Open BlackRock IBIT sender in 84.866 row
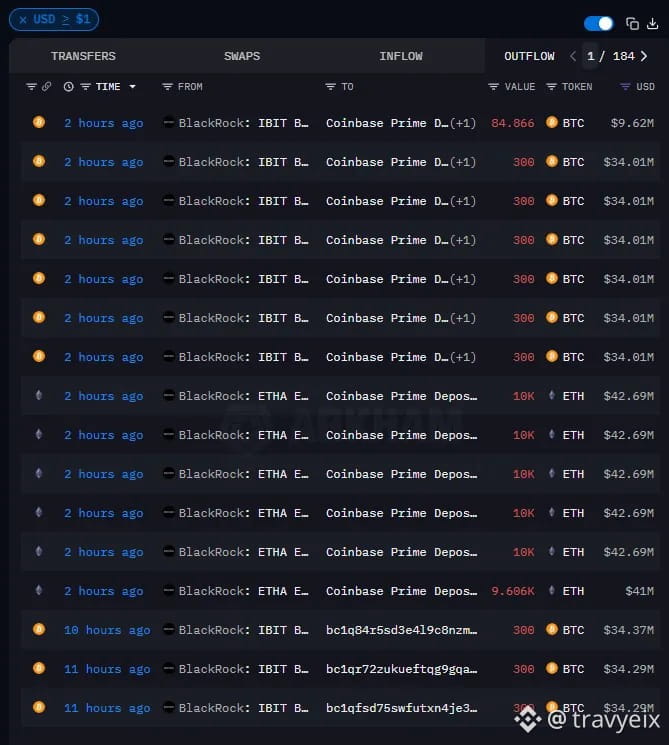Screen dimensions: 669x745 [244, 123]
